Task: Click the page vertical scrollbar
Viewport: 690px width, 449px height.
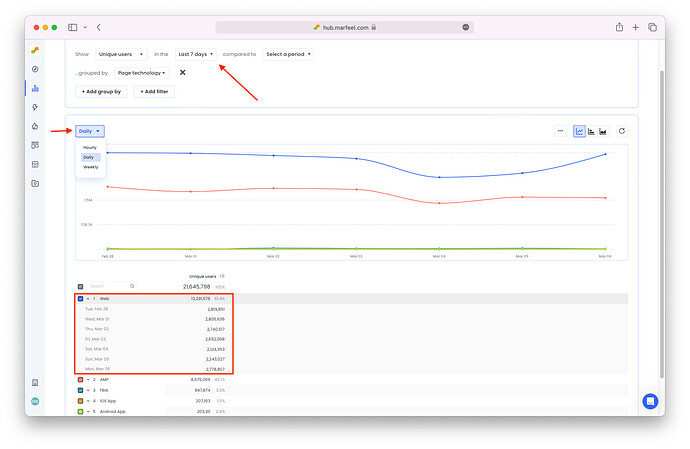Action: [661, 224]
